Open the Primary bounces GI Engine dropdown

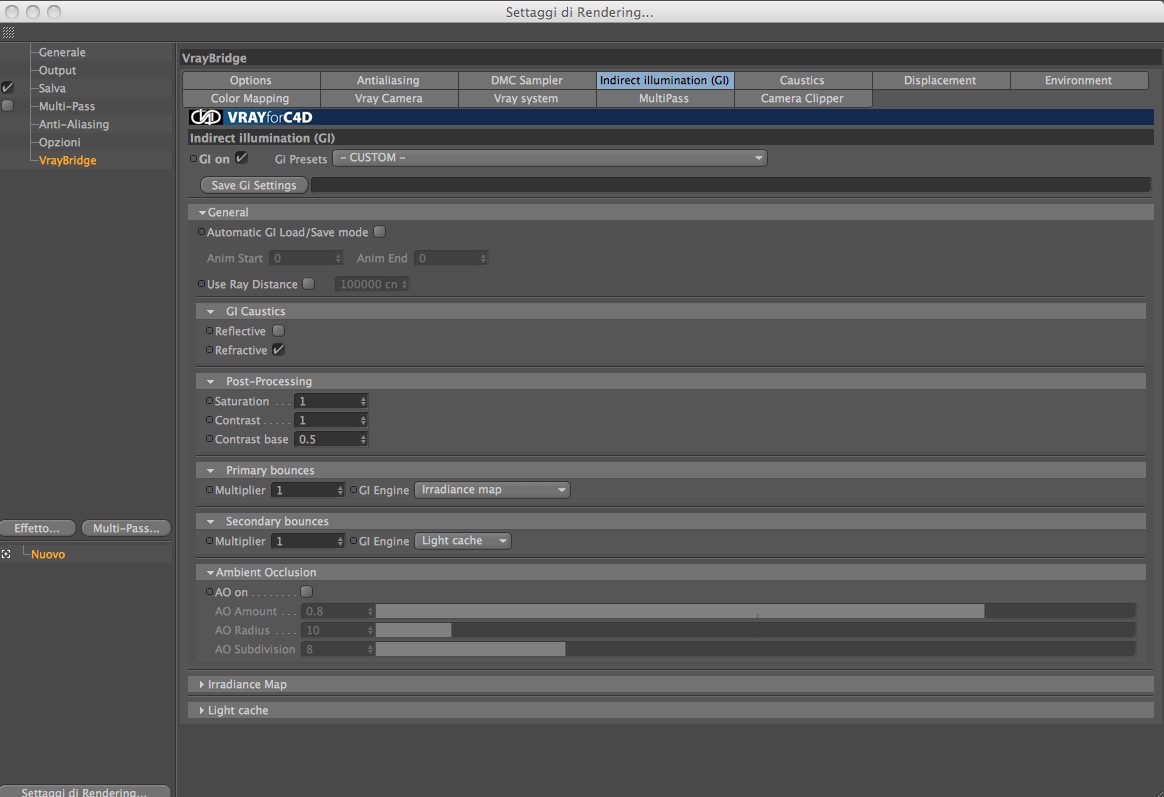492,490
